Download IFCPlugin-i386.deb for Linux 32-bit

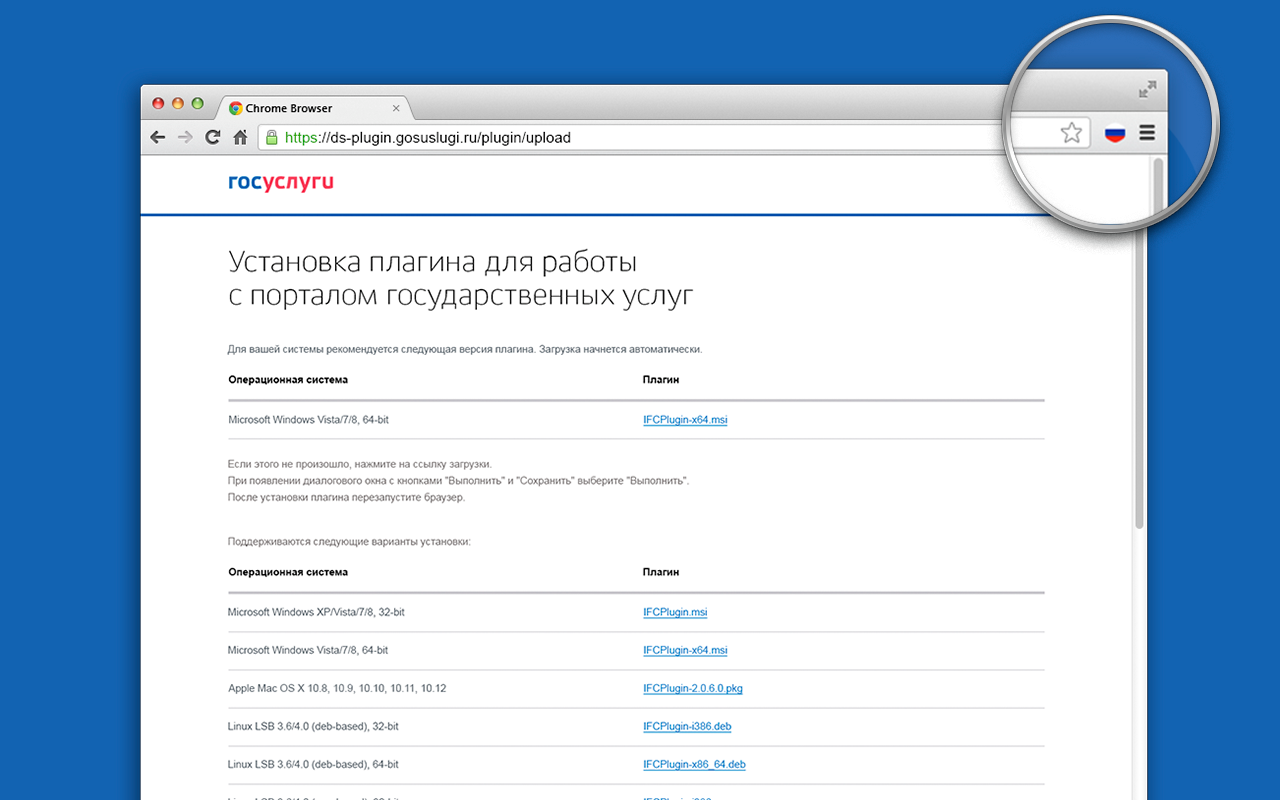tap(687, 726)
